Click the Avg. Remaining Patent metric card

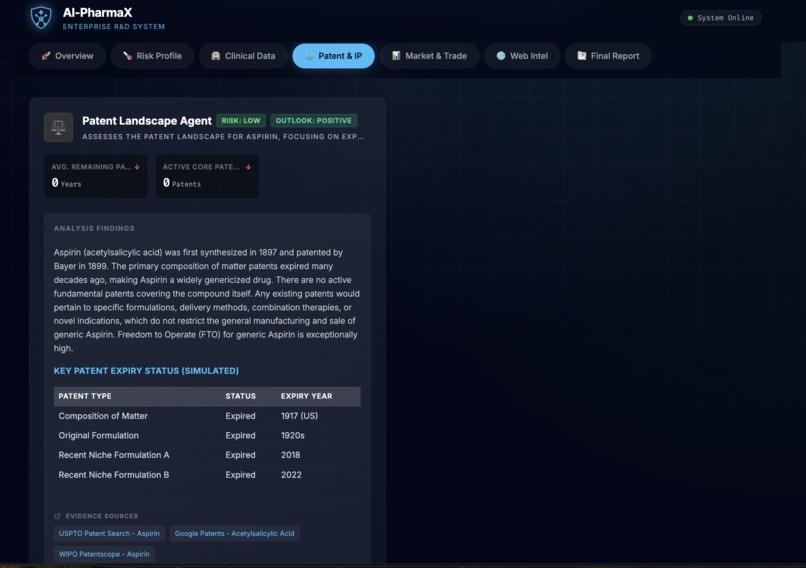(96, 176)
